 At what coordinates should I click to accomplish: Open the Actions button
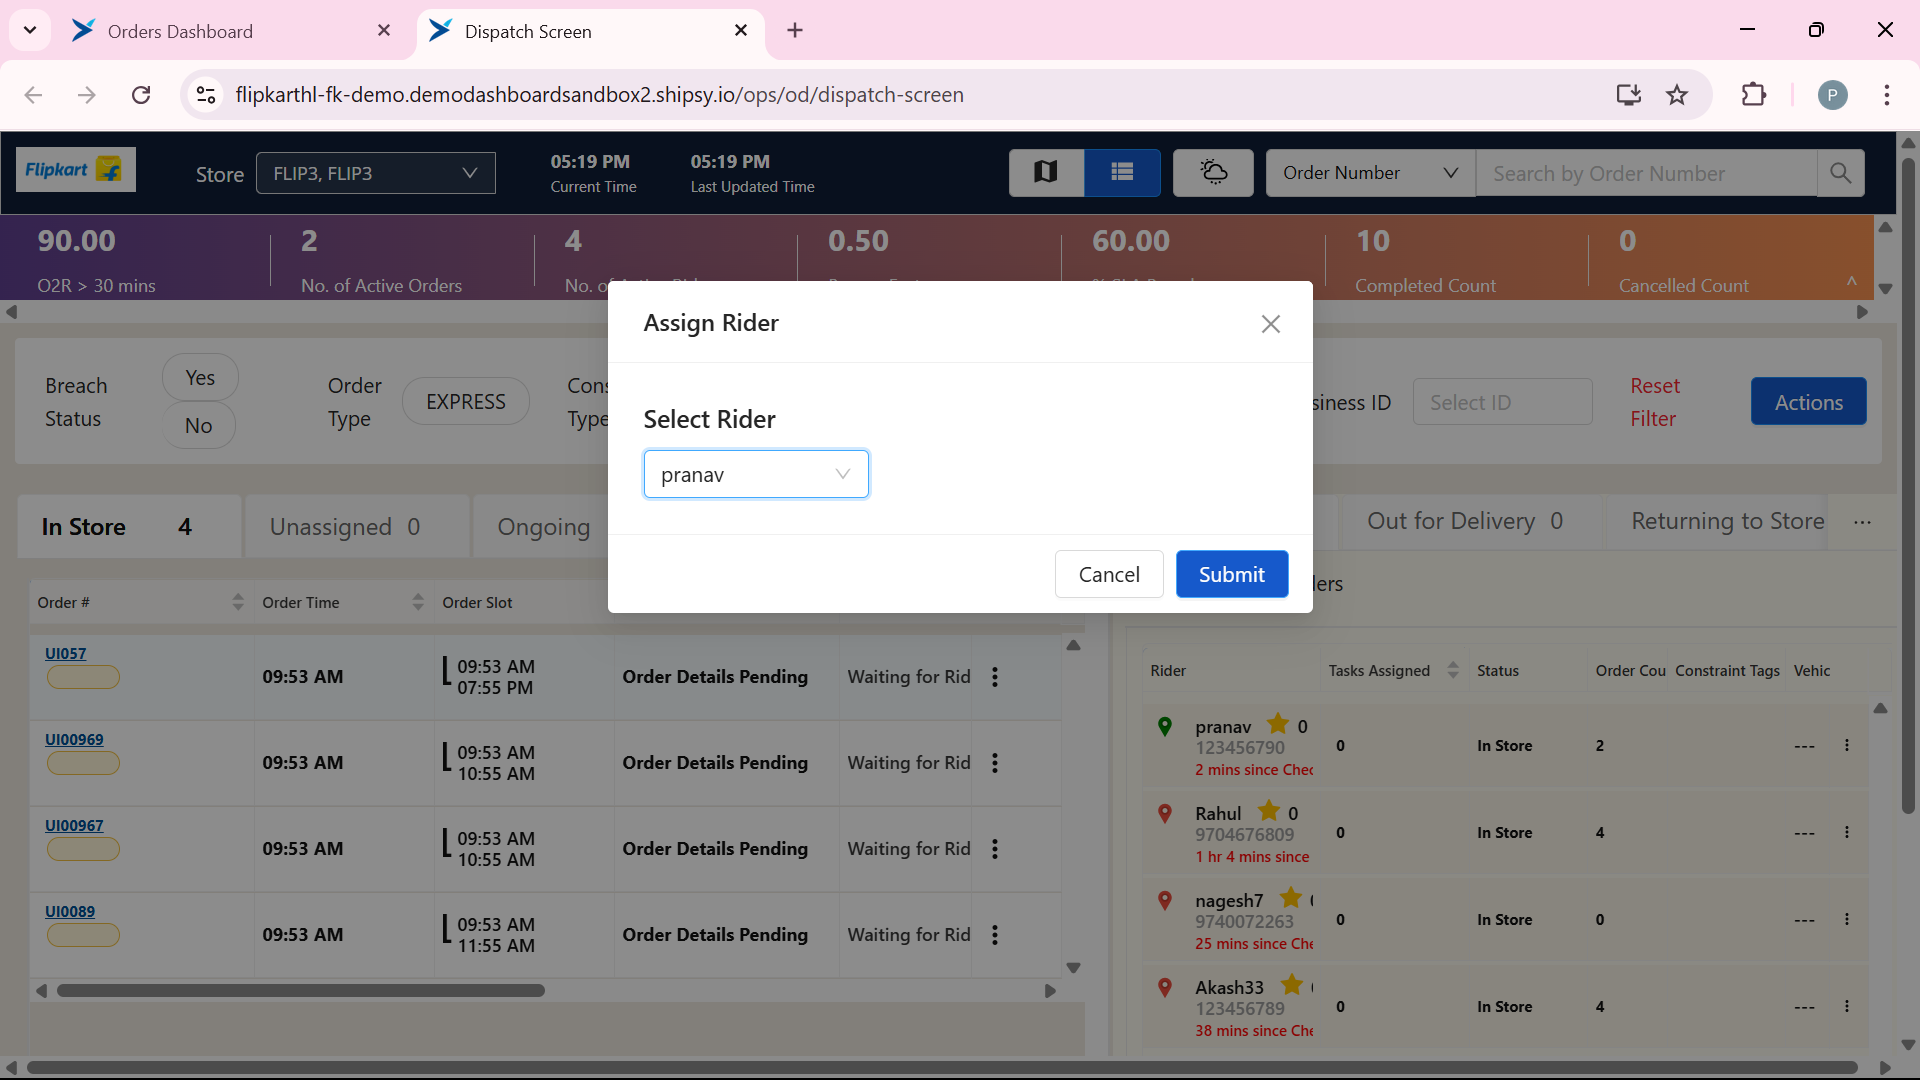(x=1808, y=402)
